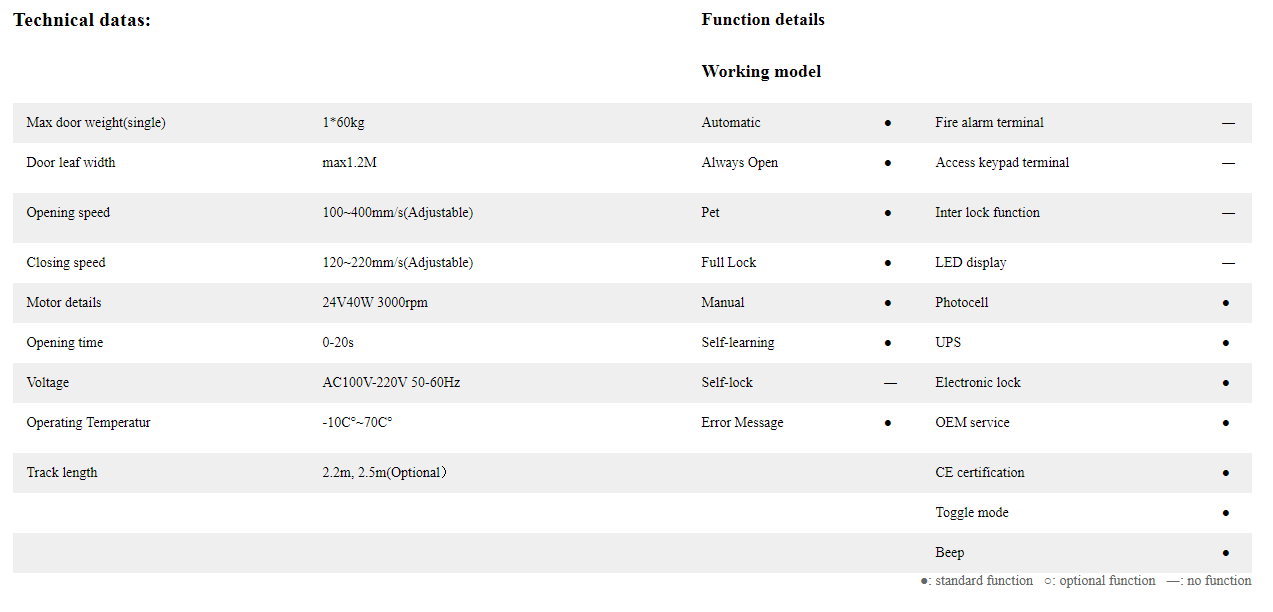
Task: Click the Max door weight(single) label
Action: (96, 123)
